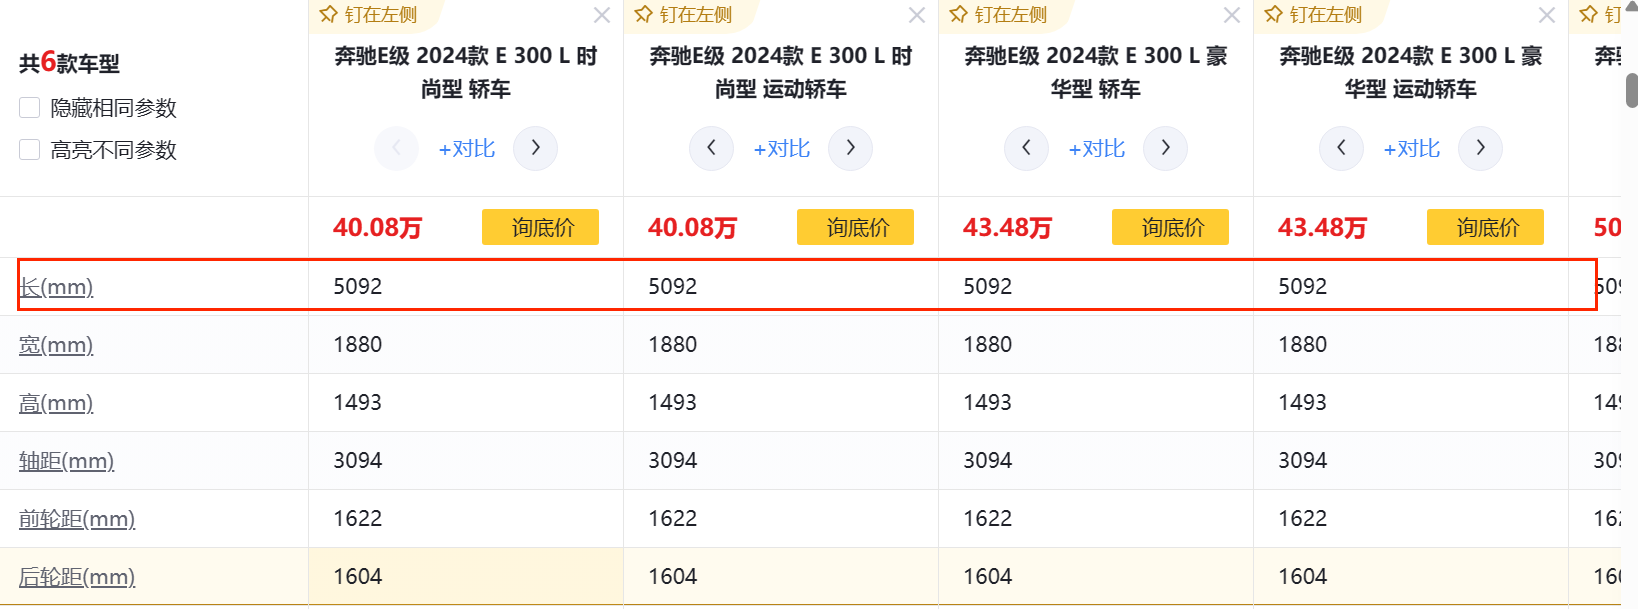The image size is (1638, 609).
Task: Open the 前轮距(mm) parameter link
Action: pos(77,519)
